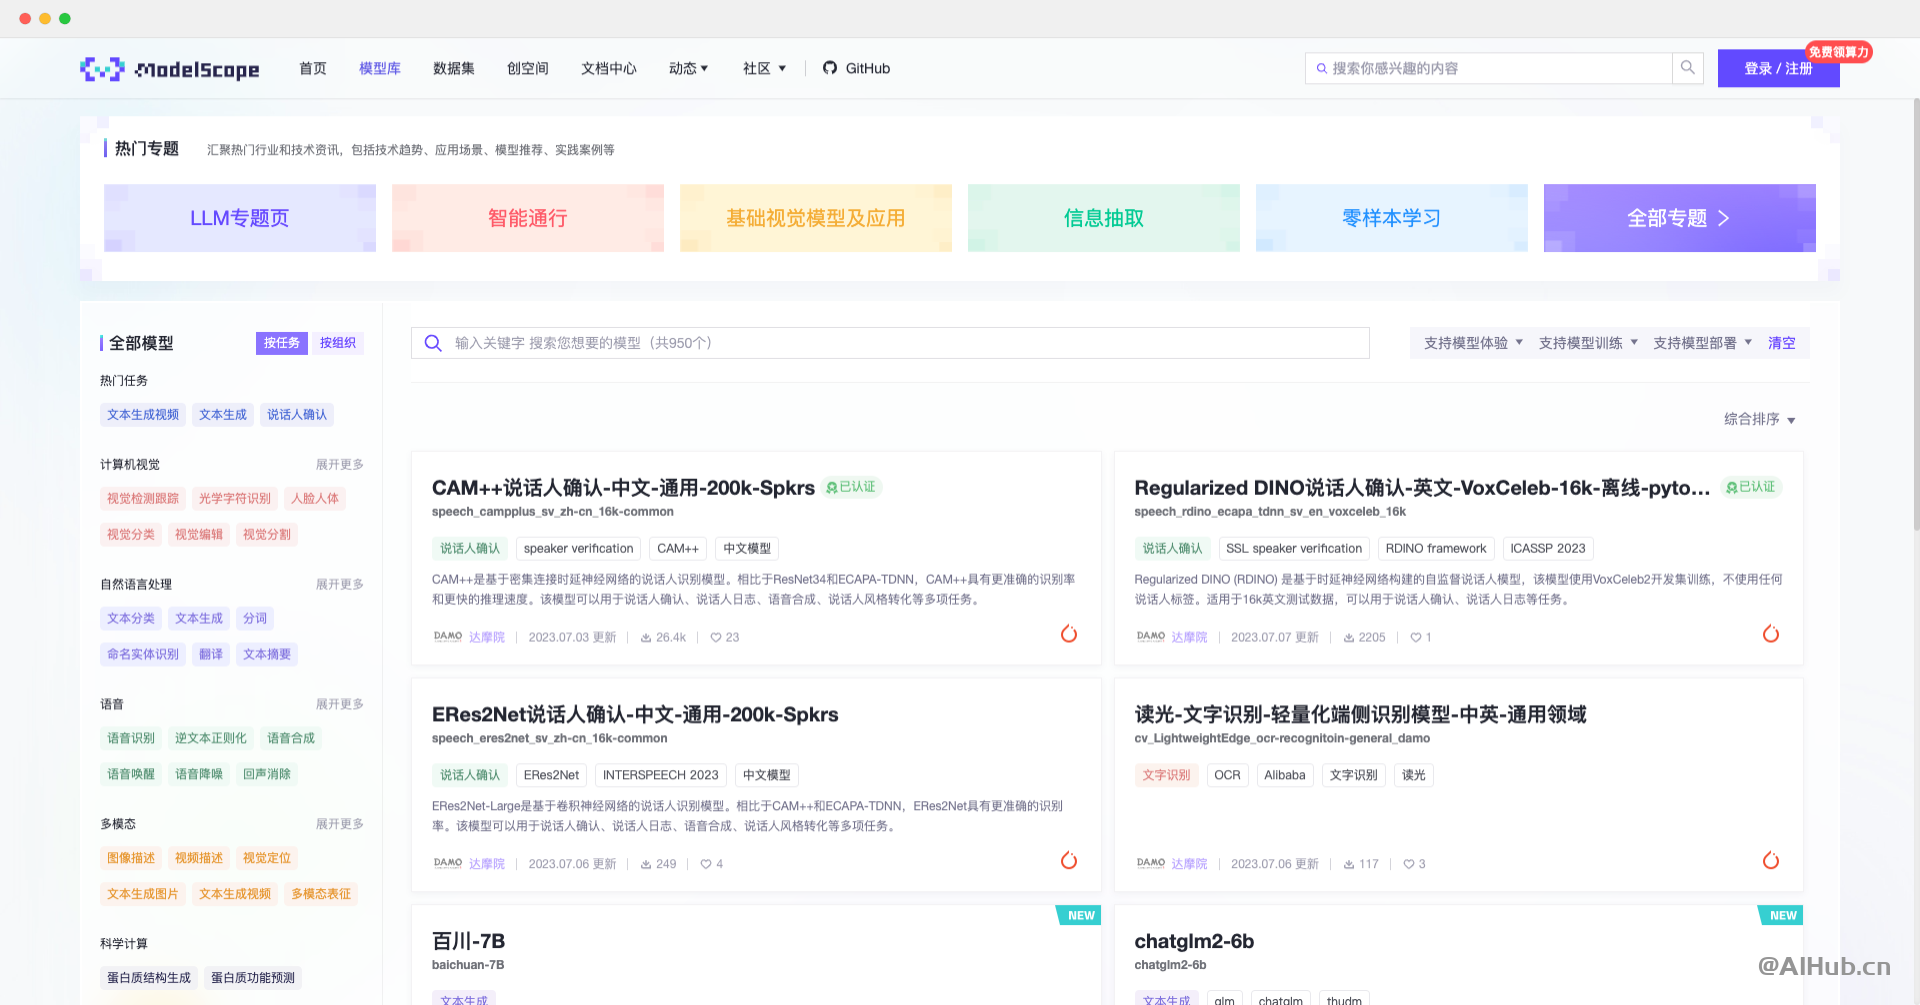Click the 已认证 badge on Regularized DINO card
1920x1005 pixels.
point(1751,487)
